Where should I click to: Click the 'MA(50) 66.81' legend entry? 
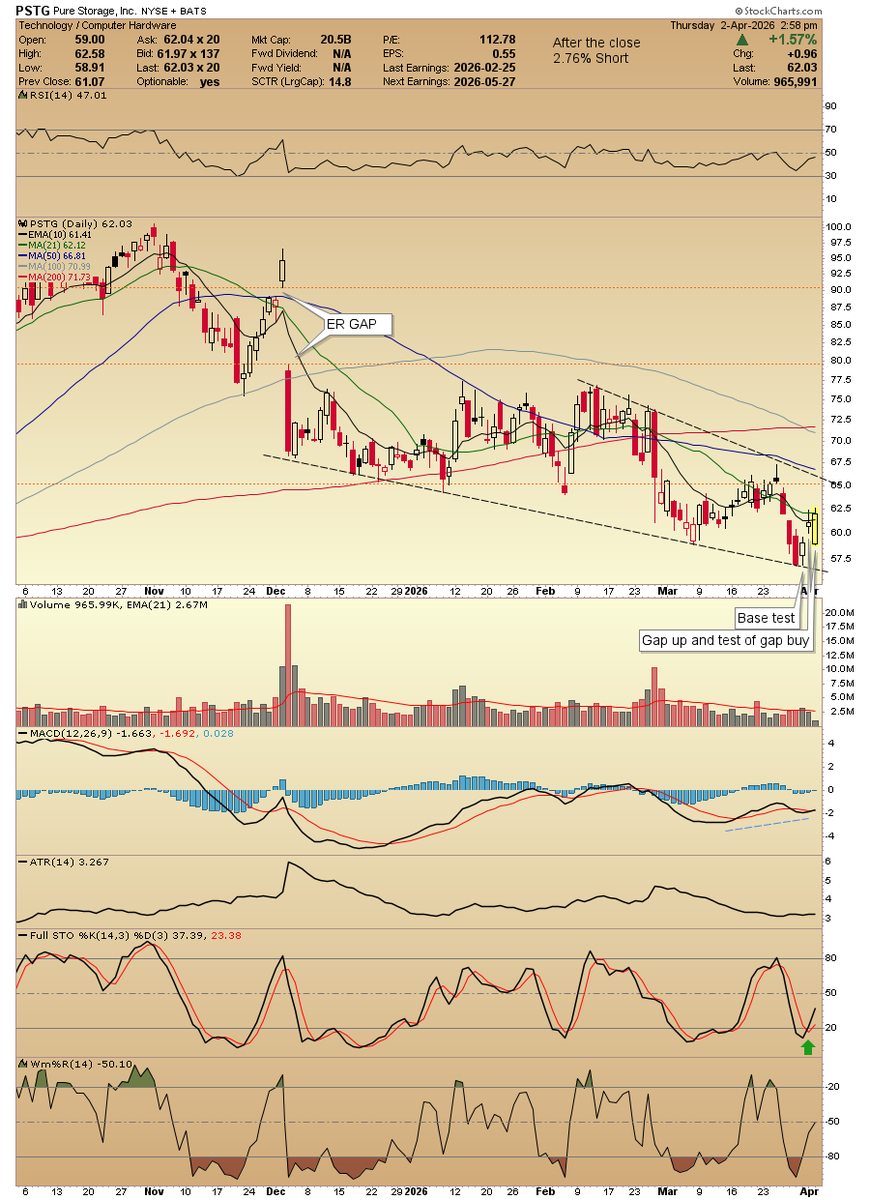pos(52,256)
